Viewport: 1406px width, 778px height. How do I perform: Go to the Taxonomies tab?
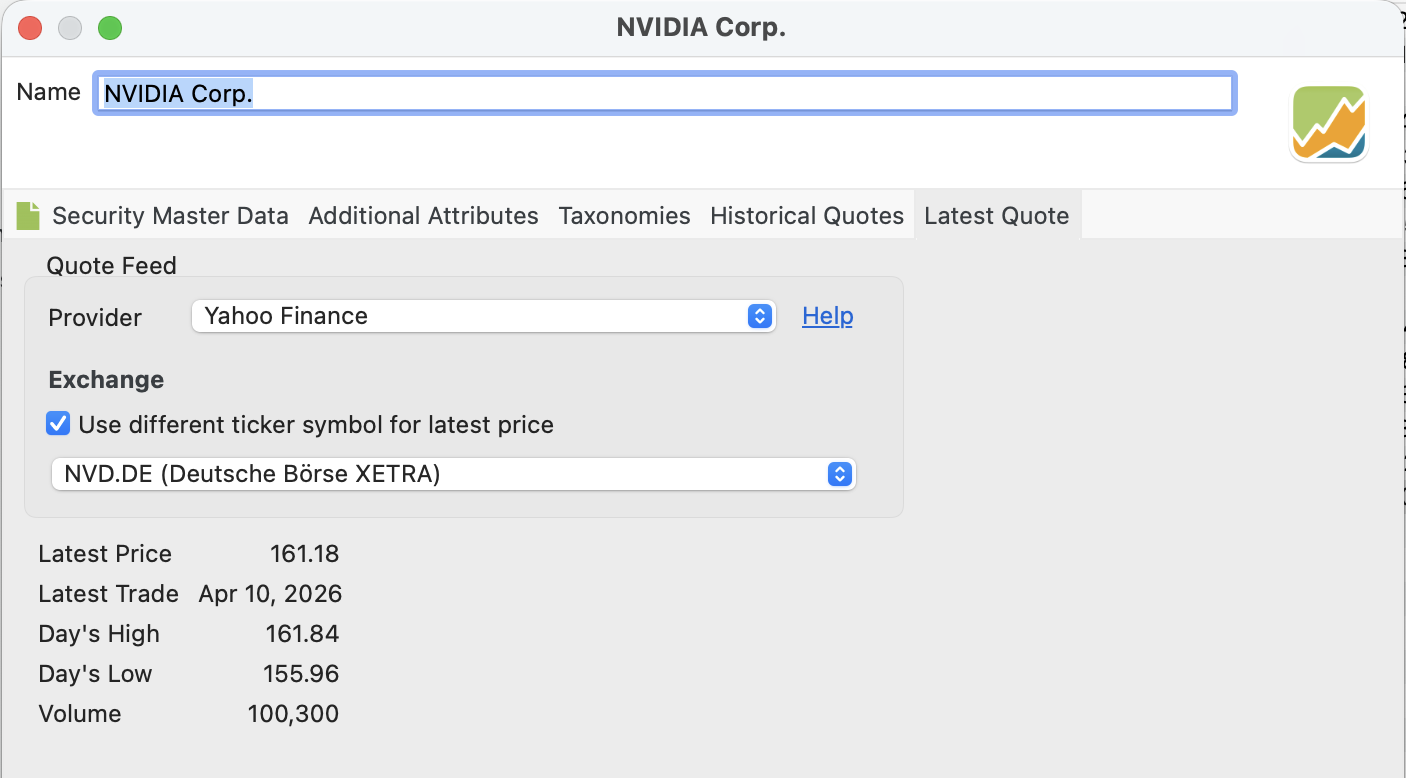coord(624,215)
